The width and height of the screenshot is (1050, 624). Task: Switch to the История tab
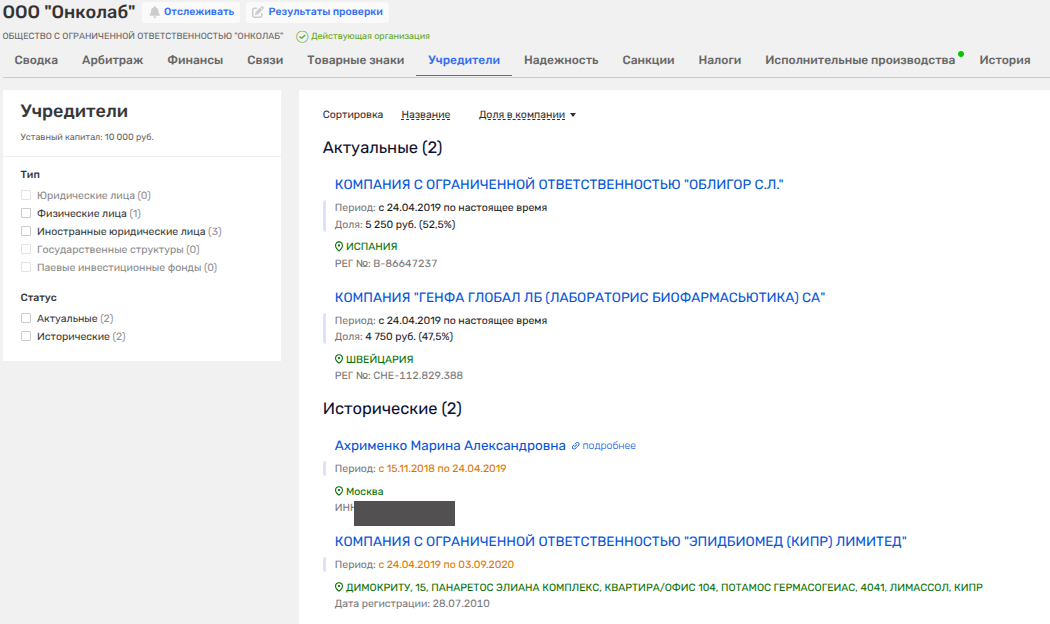coord(1004,60)
